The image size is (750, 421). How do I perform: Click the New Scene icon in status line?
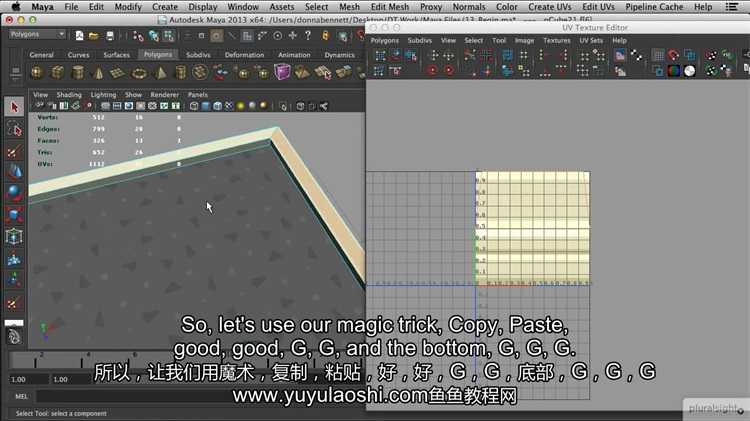(79, 35)
